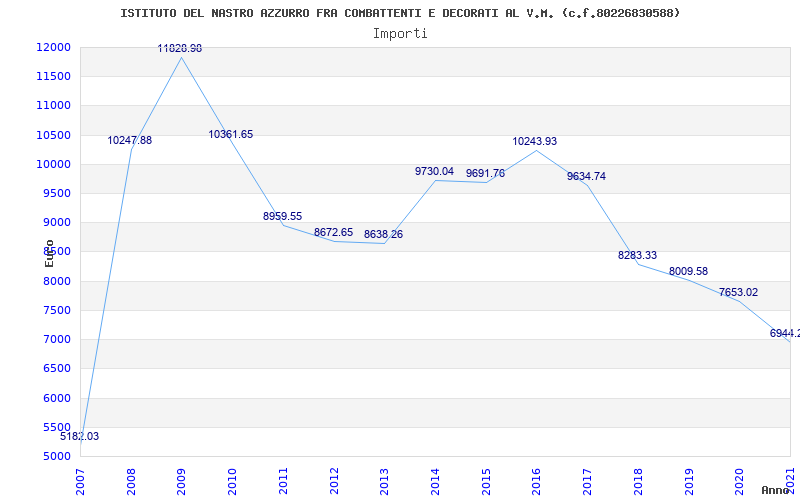
Task: Click the 'Importi' chart subtitle
Action: pos(400,34)
